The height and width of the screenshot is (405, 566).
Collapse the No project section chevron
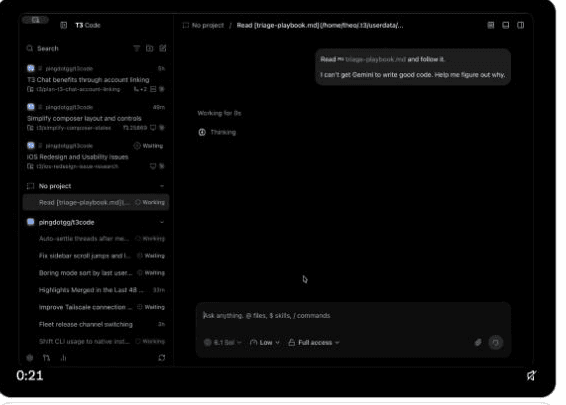tap(162, 186)
